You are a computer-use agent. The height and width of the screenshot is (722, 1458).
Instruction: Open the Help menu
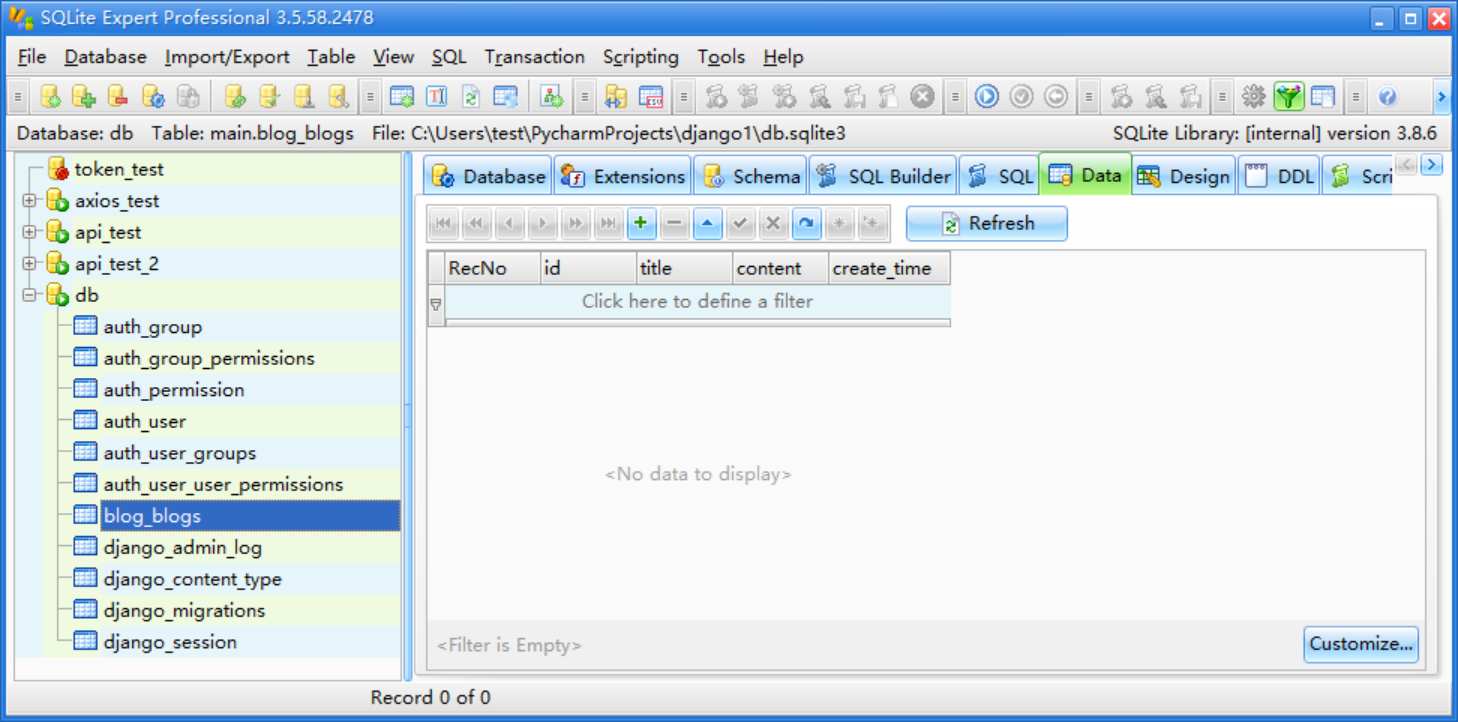point(783,57)
